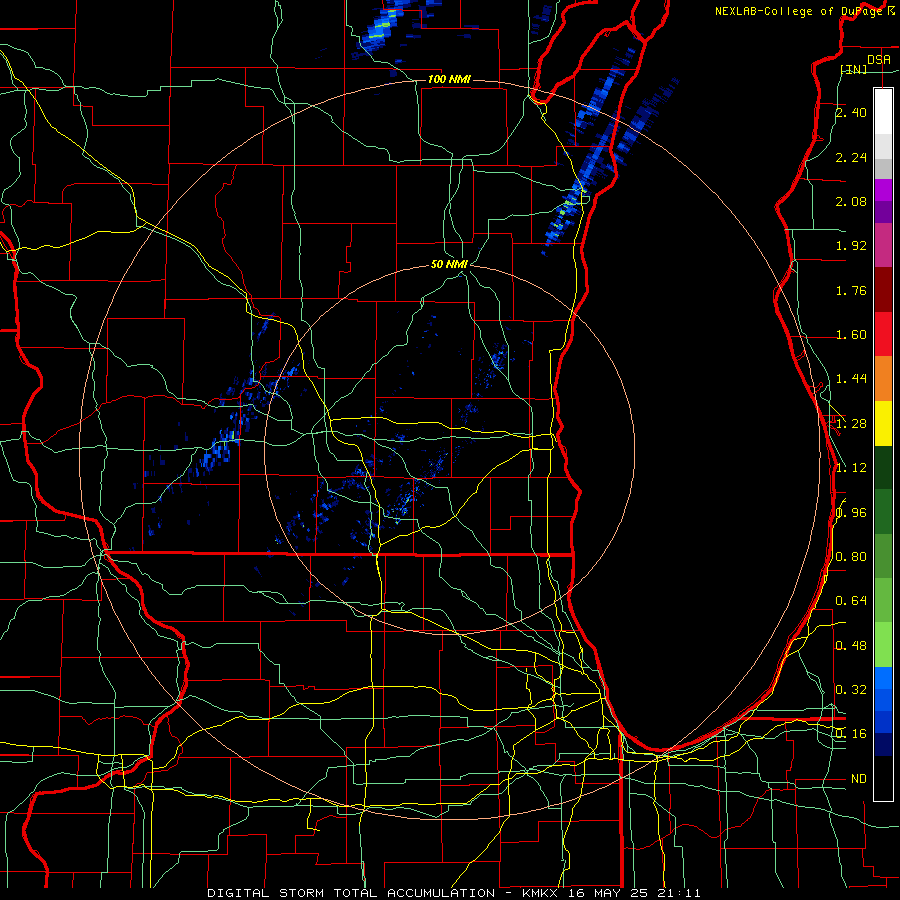Click the 1.12 legend value
The height and width of the screenshot is (900, 900).
pyautogui.click(x=851, y=468)
